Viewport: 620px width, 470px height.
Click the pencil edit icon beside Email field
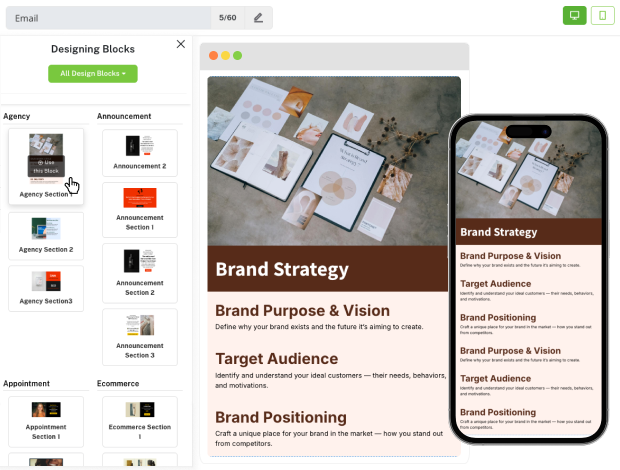(258, 17)
